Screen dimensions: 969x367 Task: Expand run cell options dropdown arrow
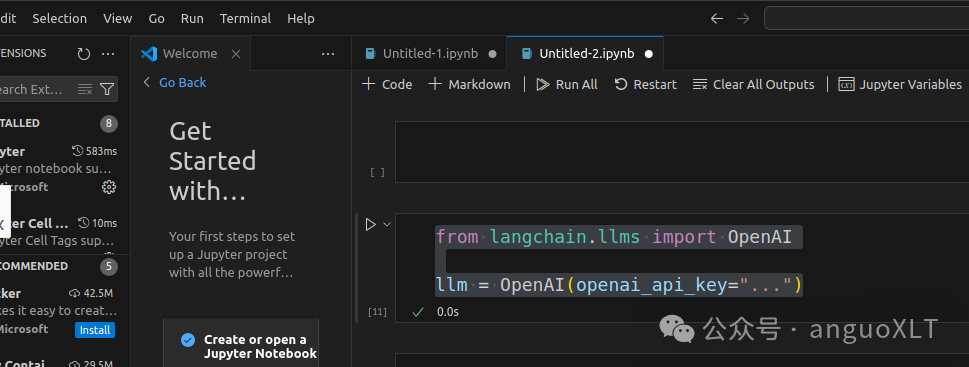(x=387, y=224)
